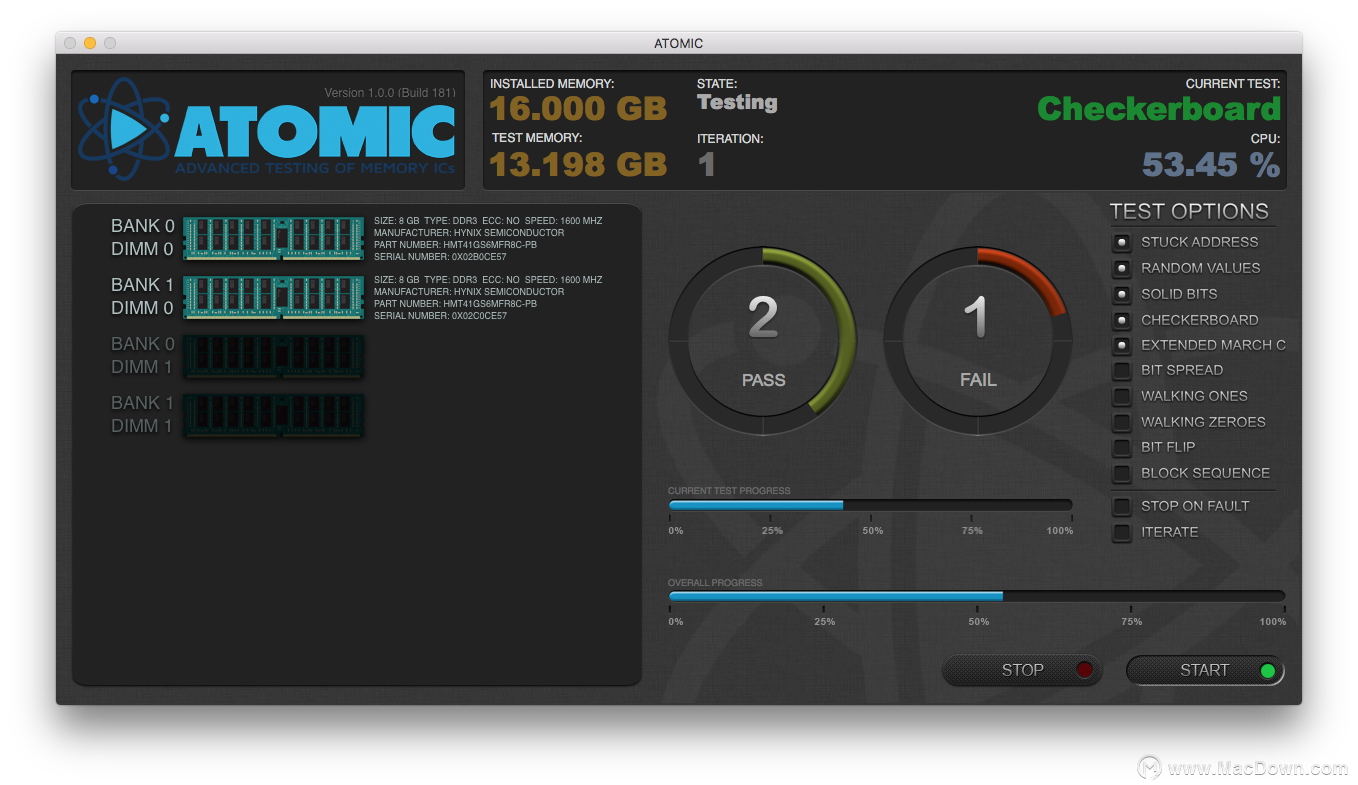This screenshot has width=1358, height=785.
Task: Click the 53.45 % CPU value
Action: click(x=1211, y=164)
